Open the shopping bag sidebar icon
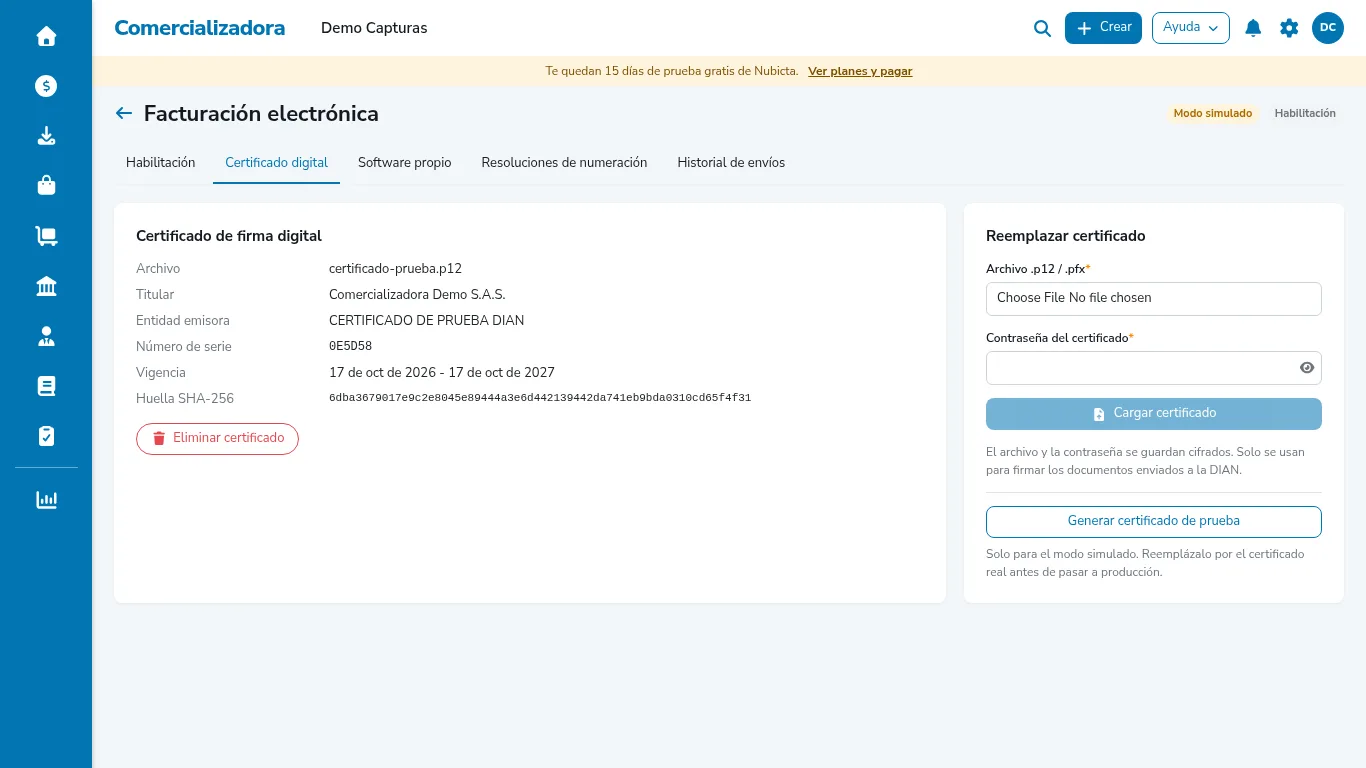 pos(46,186)
